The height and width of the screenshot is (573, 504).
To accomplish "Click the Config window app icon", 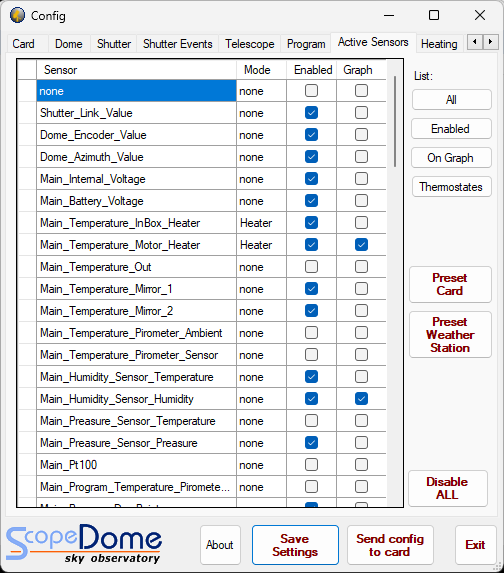I will (x=18, y=15).
